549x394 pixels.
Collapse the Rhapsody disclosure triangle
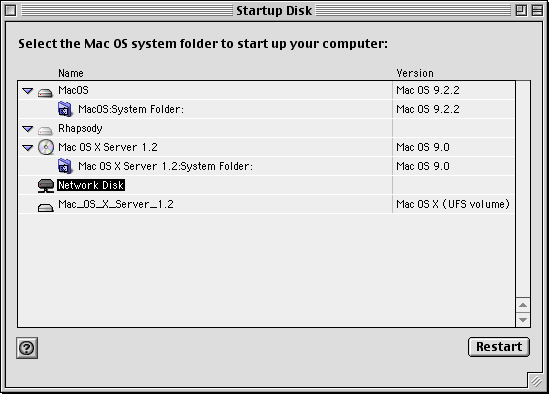pyautogui.click(x=27, y=129)
